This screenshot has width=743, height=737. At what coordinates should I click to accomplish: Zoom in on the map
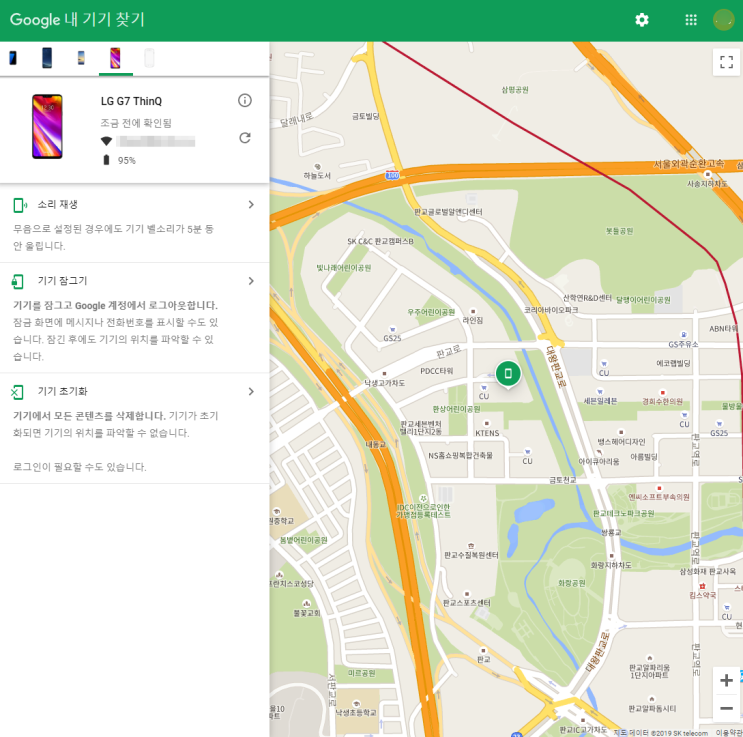tap(726, 681)
